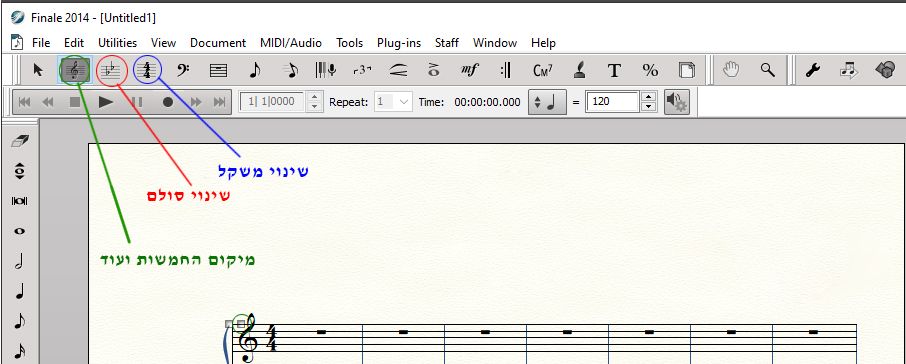Select the Text T tool
Screen dimensions: 906x364
pyautogui.click(x=614, y=70)
